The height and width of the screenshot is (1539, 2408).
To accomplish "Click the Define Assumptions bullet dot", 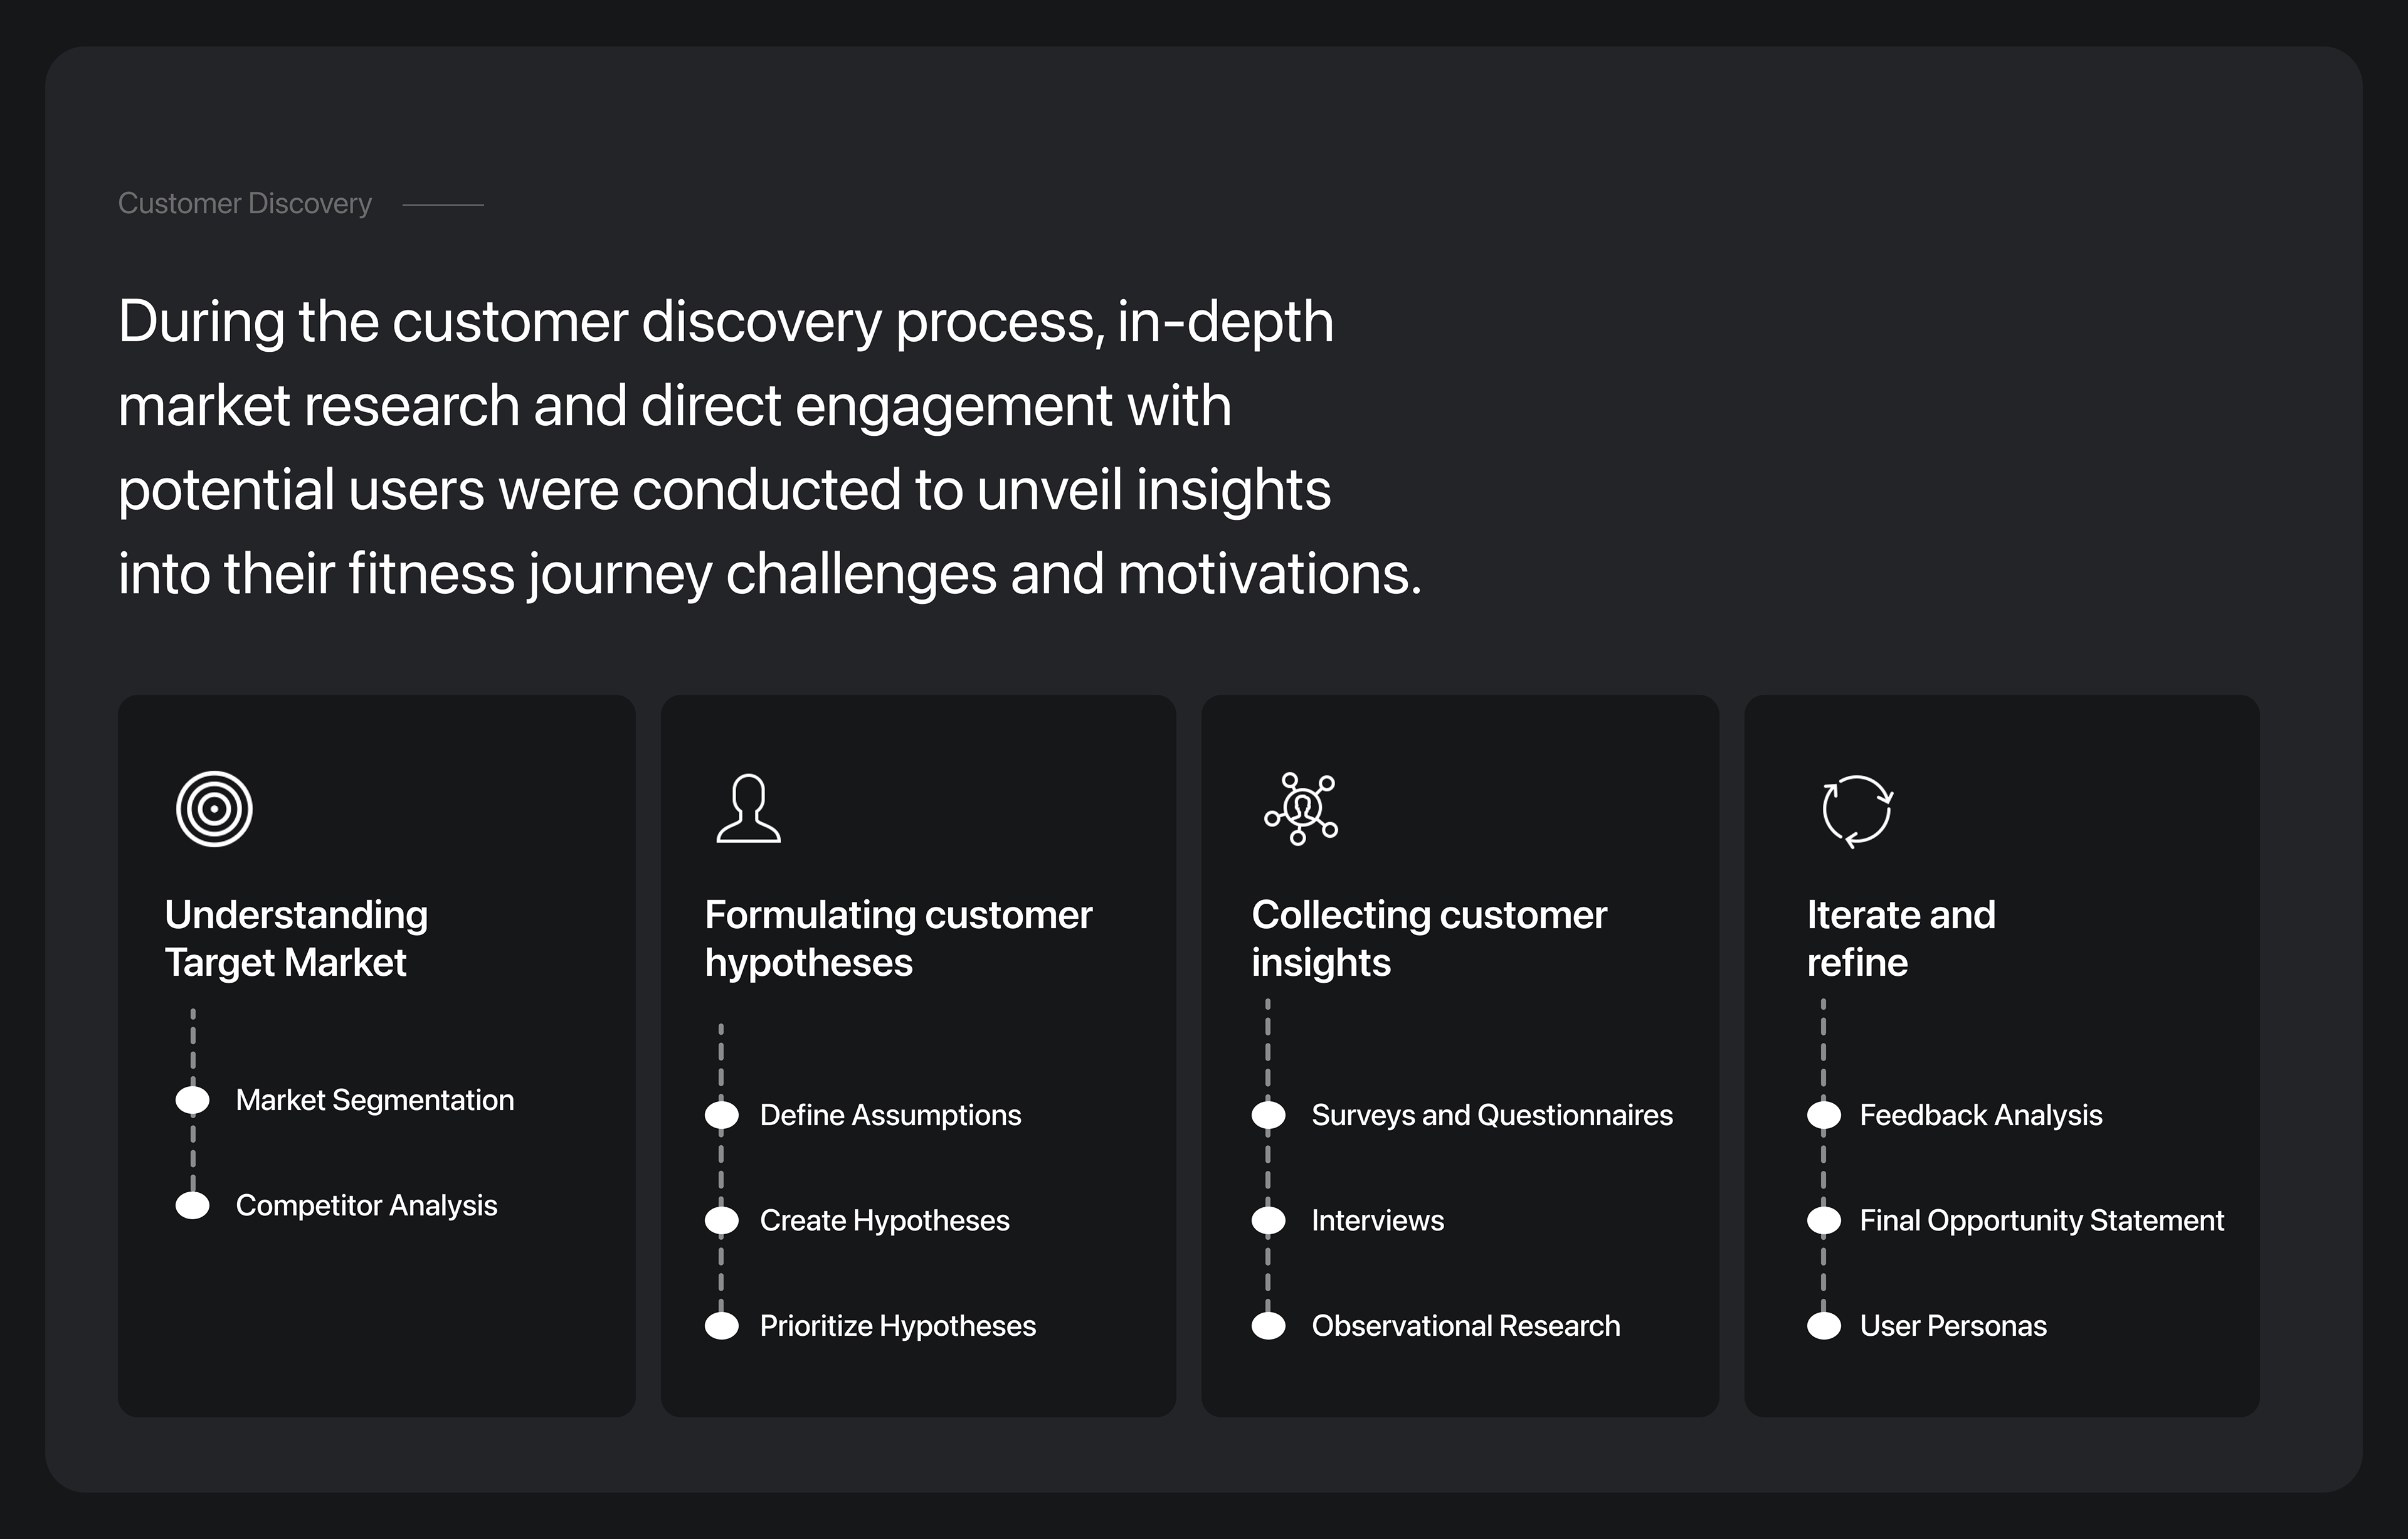I will [722, 1115].
